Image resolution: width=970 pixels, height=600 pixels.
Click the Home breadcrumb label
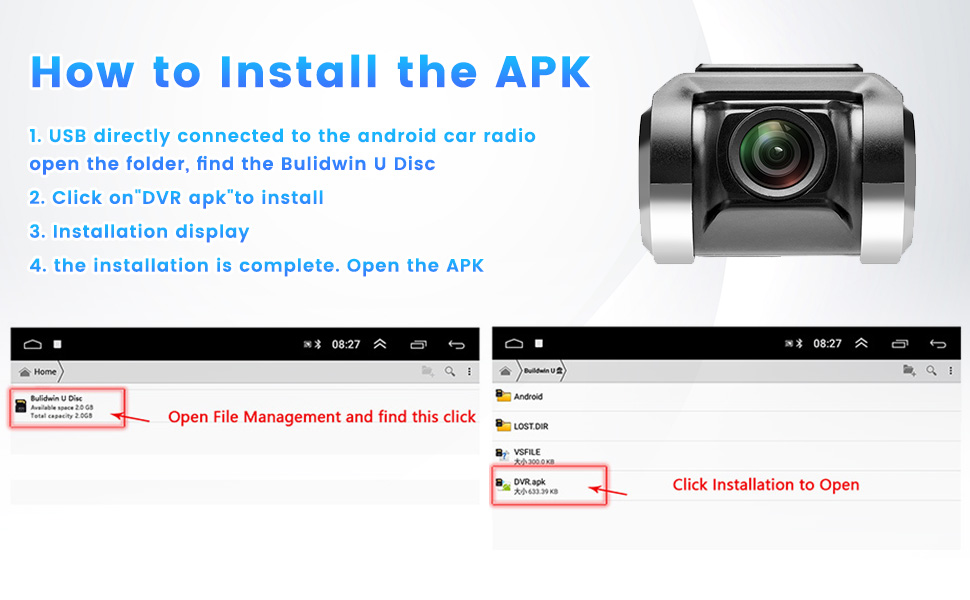click(x=45, y=372)
